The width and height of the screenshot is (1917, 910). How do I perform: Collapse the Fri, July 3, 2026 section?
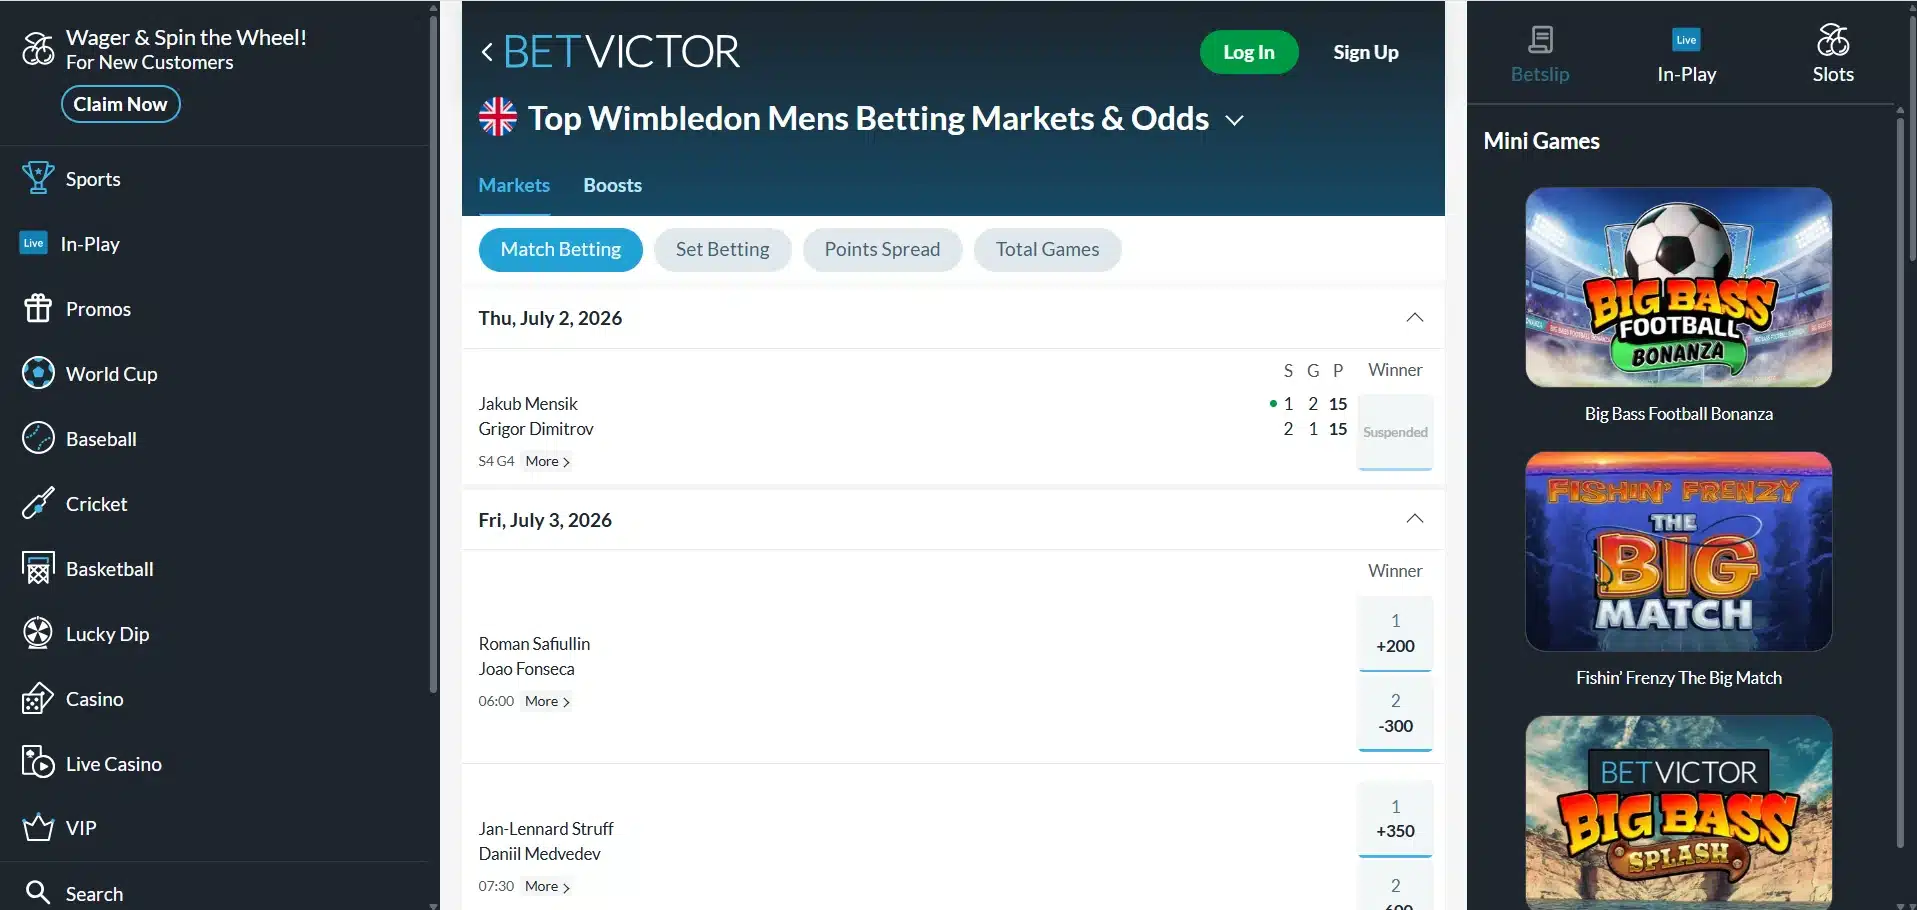[1414, 519]
